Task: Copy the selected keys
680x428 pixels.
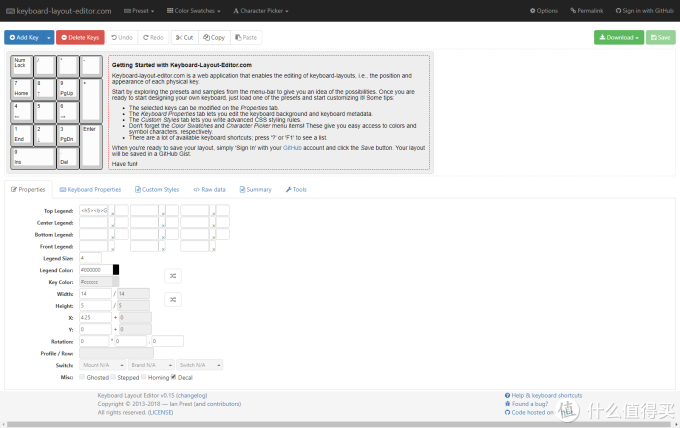Action: click(x=213, y=37)
